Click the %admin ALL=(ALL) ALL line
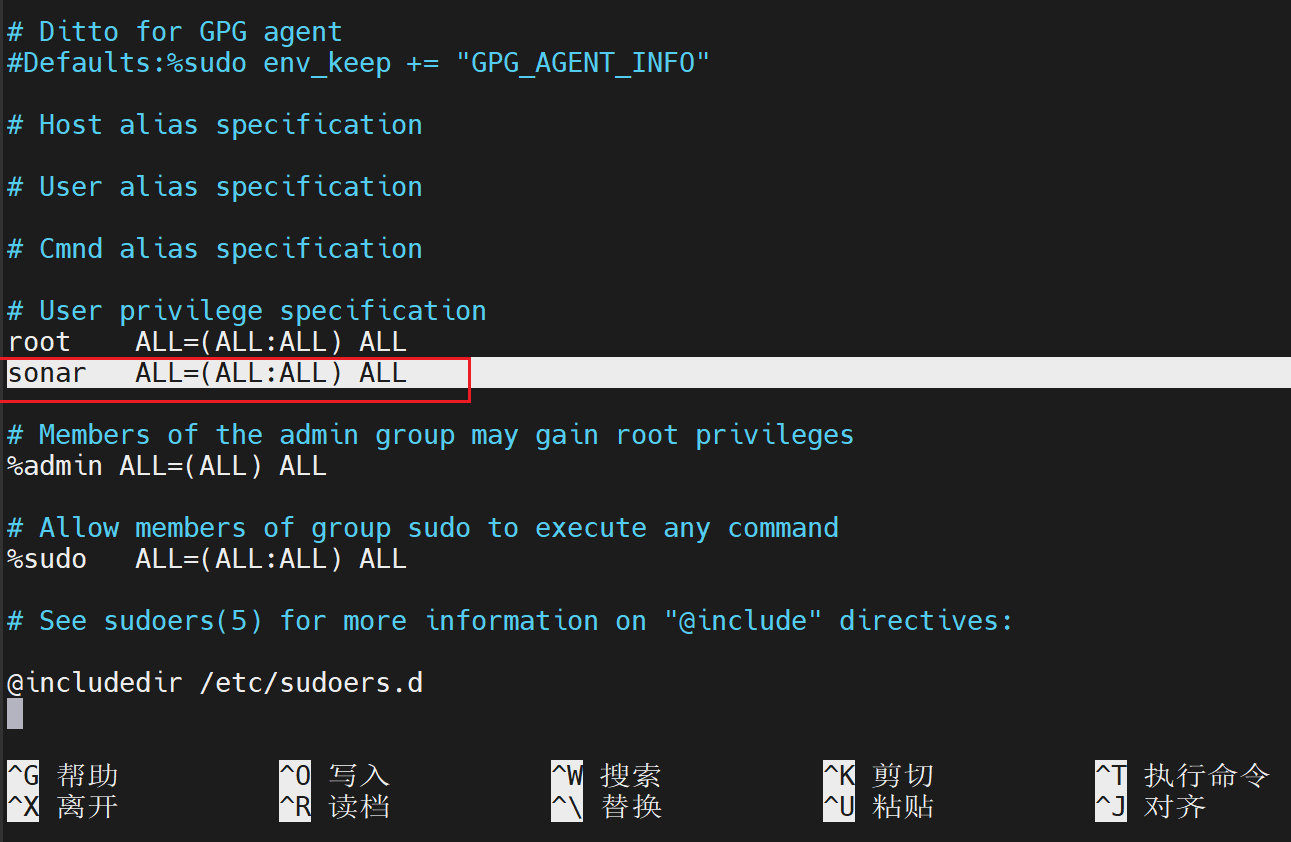This screenshot has height=842, width=1291. click(x=167, y=466)
